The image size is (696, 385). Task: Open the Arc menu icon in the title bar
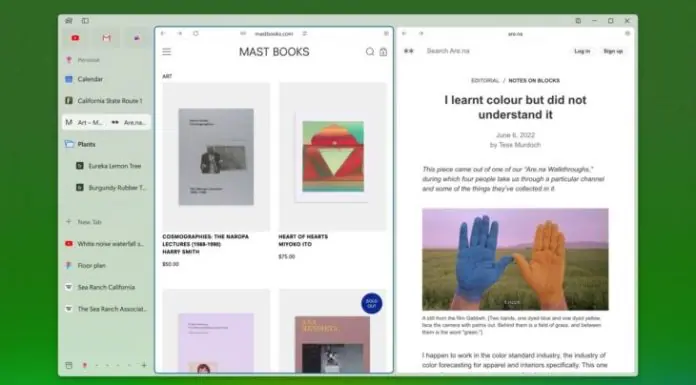[69, 21]
